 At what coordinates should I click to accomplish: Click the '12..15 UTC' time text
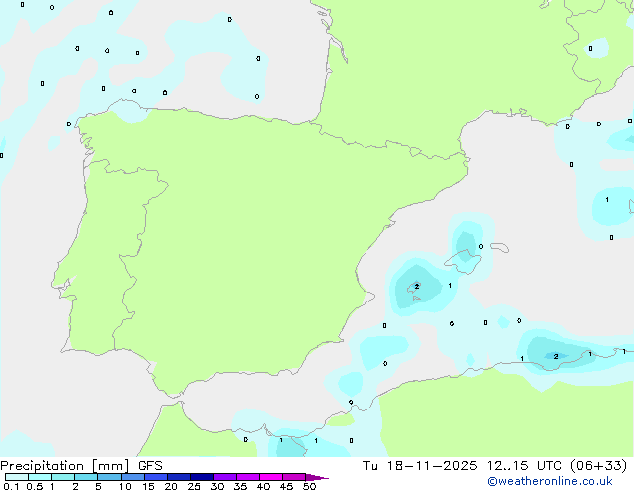coord(524,466)
